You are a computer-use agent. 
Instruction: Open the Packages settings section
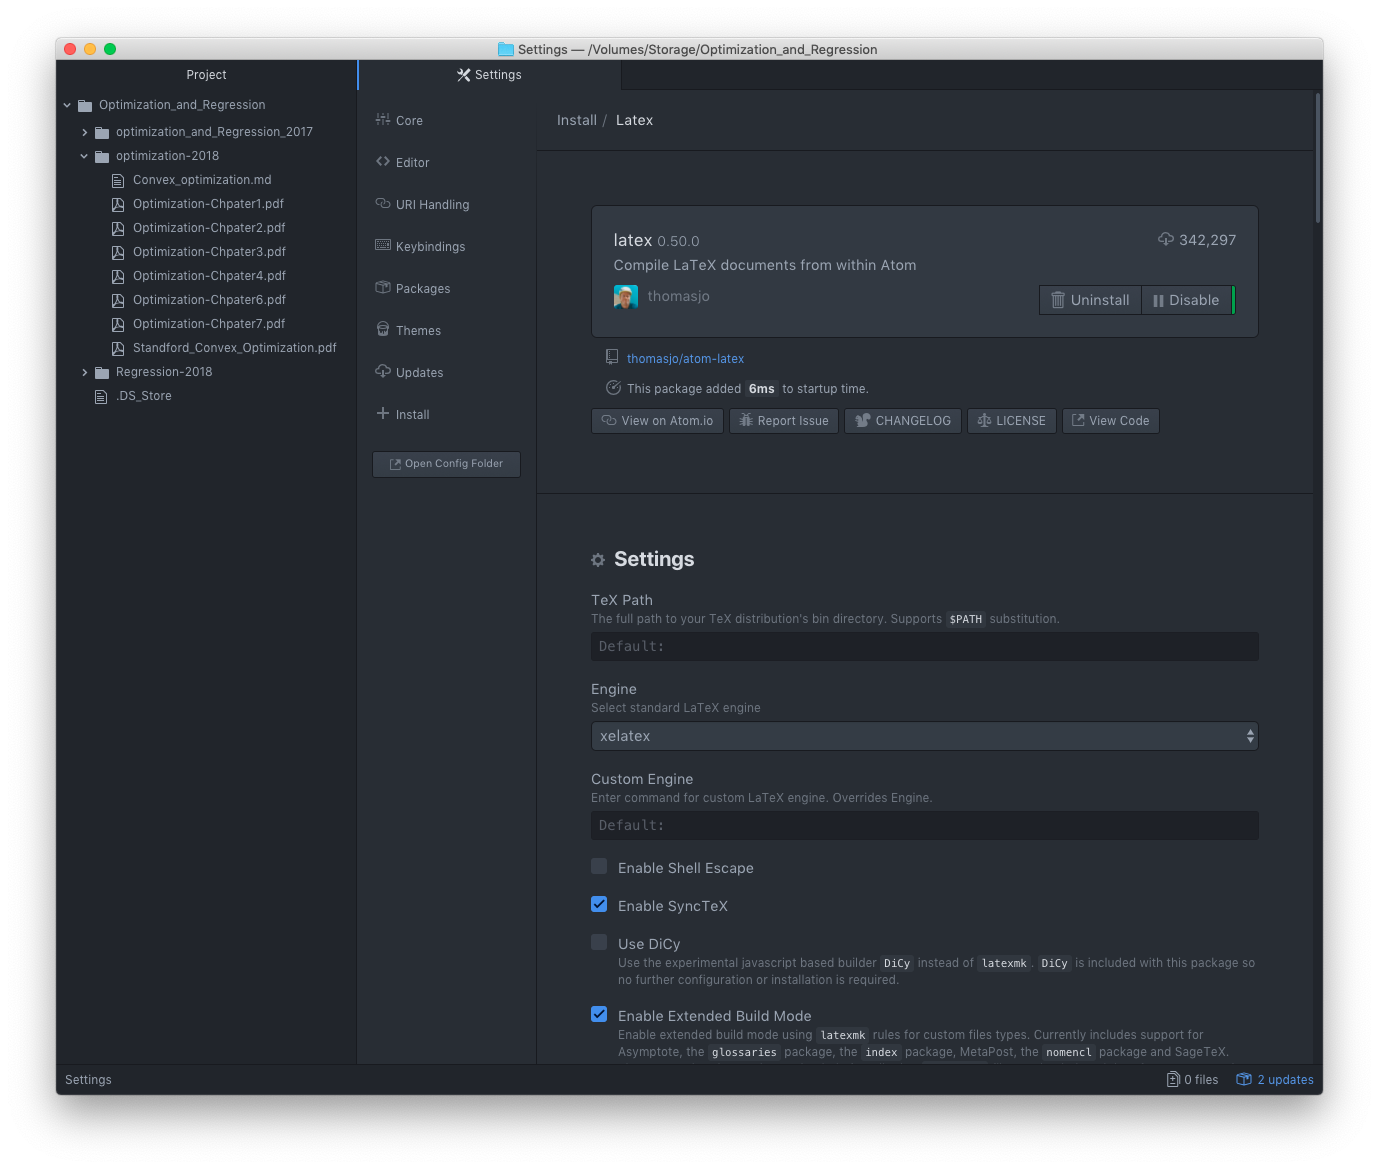tap(422, 289)
